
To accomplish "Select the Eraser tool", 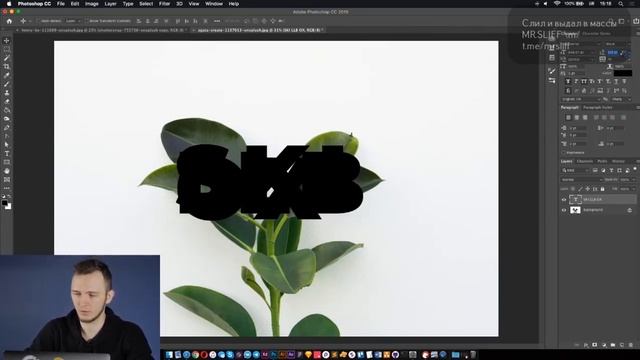I will (7, 102).
